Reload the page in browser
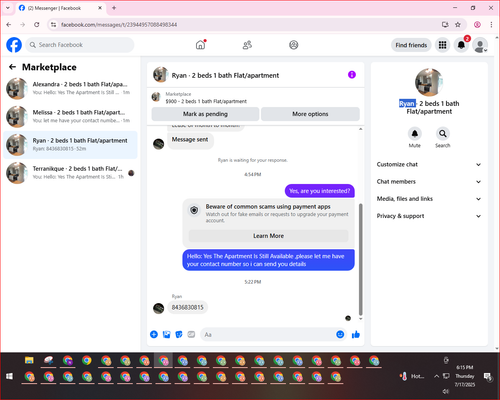Viewport: 500px width, 400px height. pyautogui.click(x=37, y=25)
